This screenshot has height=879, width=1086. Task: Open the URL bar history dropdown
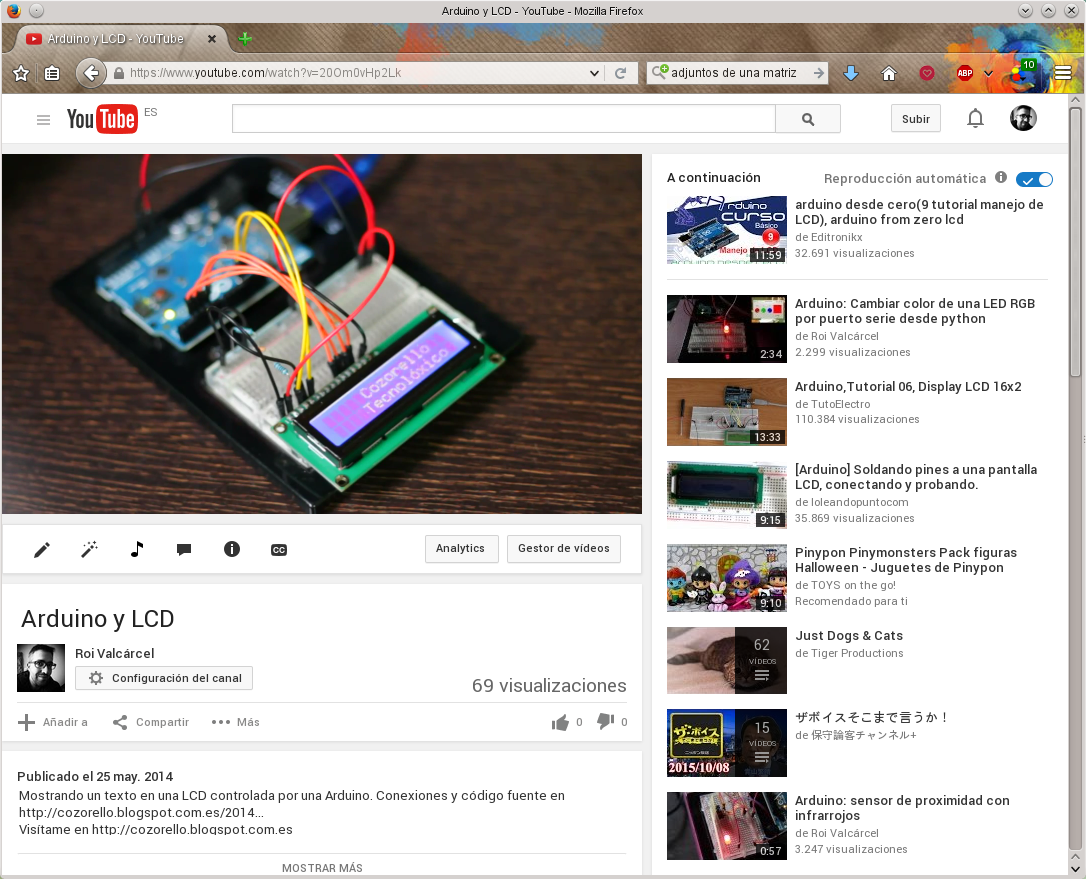coord(594,73)
